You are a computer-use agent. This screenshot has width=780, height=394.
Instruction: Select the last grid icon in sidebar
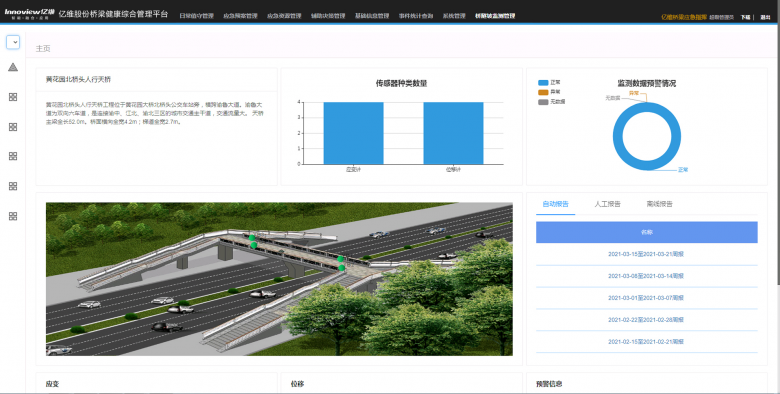[13, 216]
